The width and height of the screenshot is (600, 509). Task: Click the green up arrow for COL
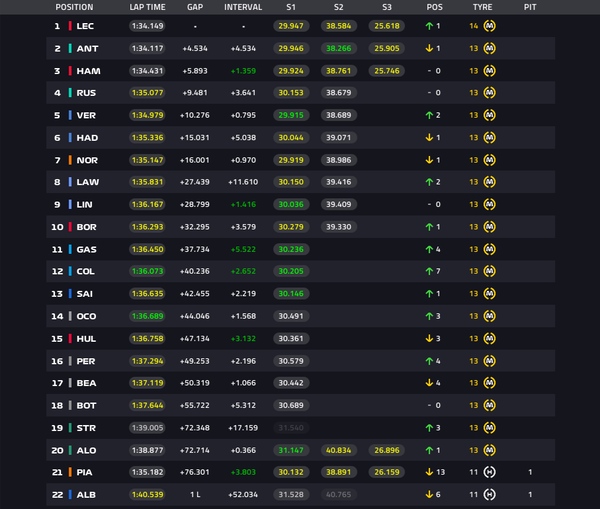429,271
